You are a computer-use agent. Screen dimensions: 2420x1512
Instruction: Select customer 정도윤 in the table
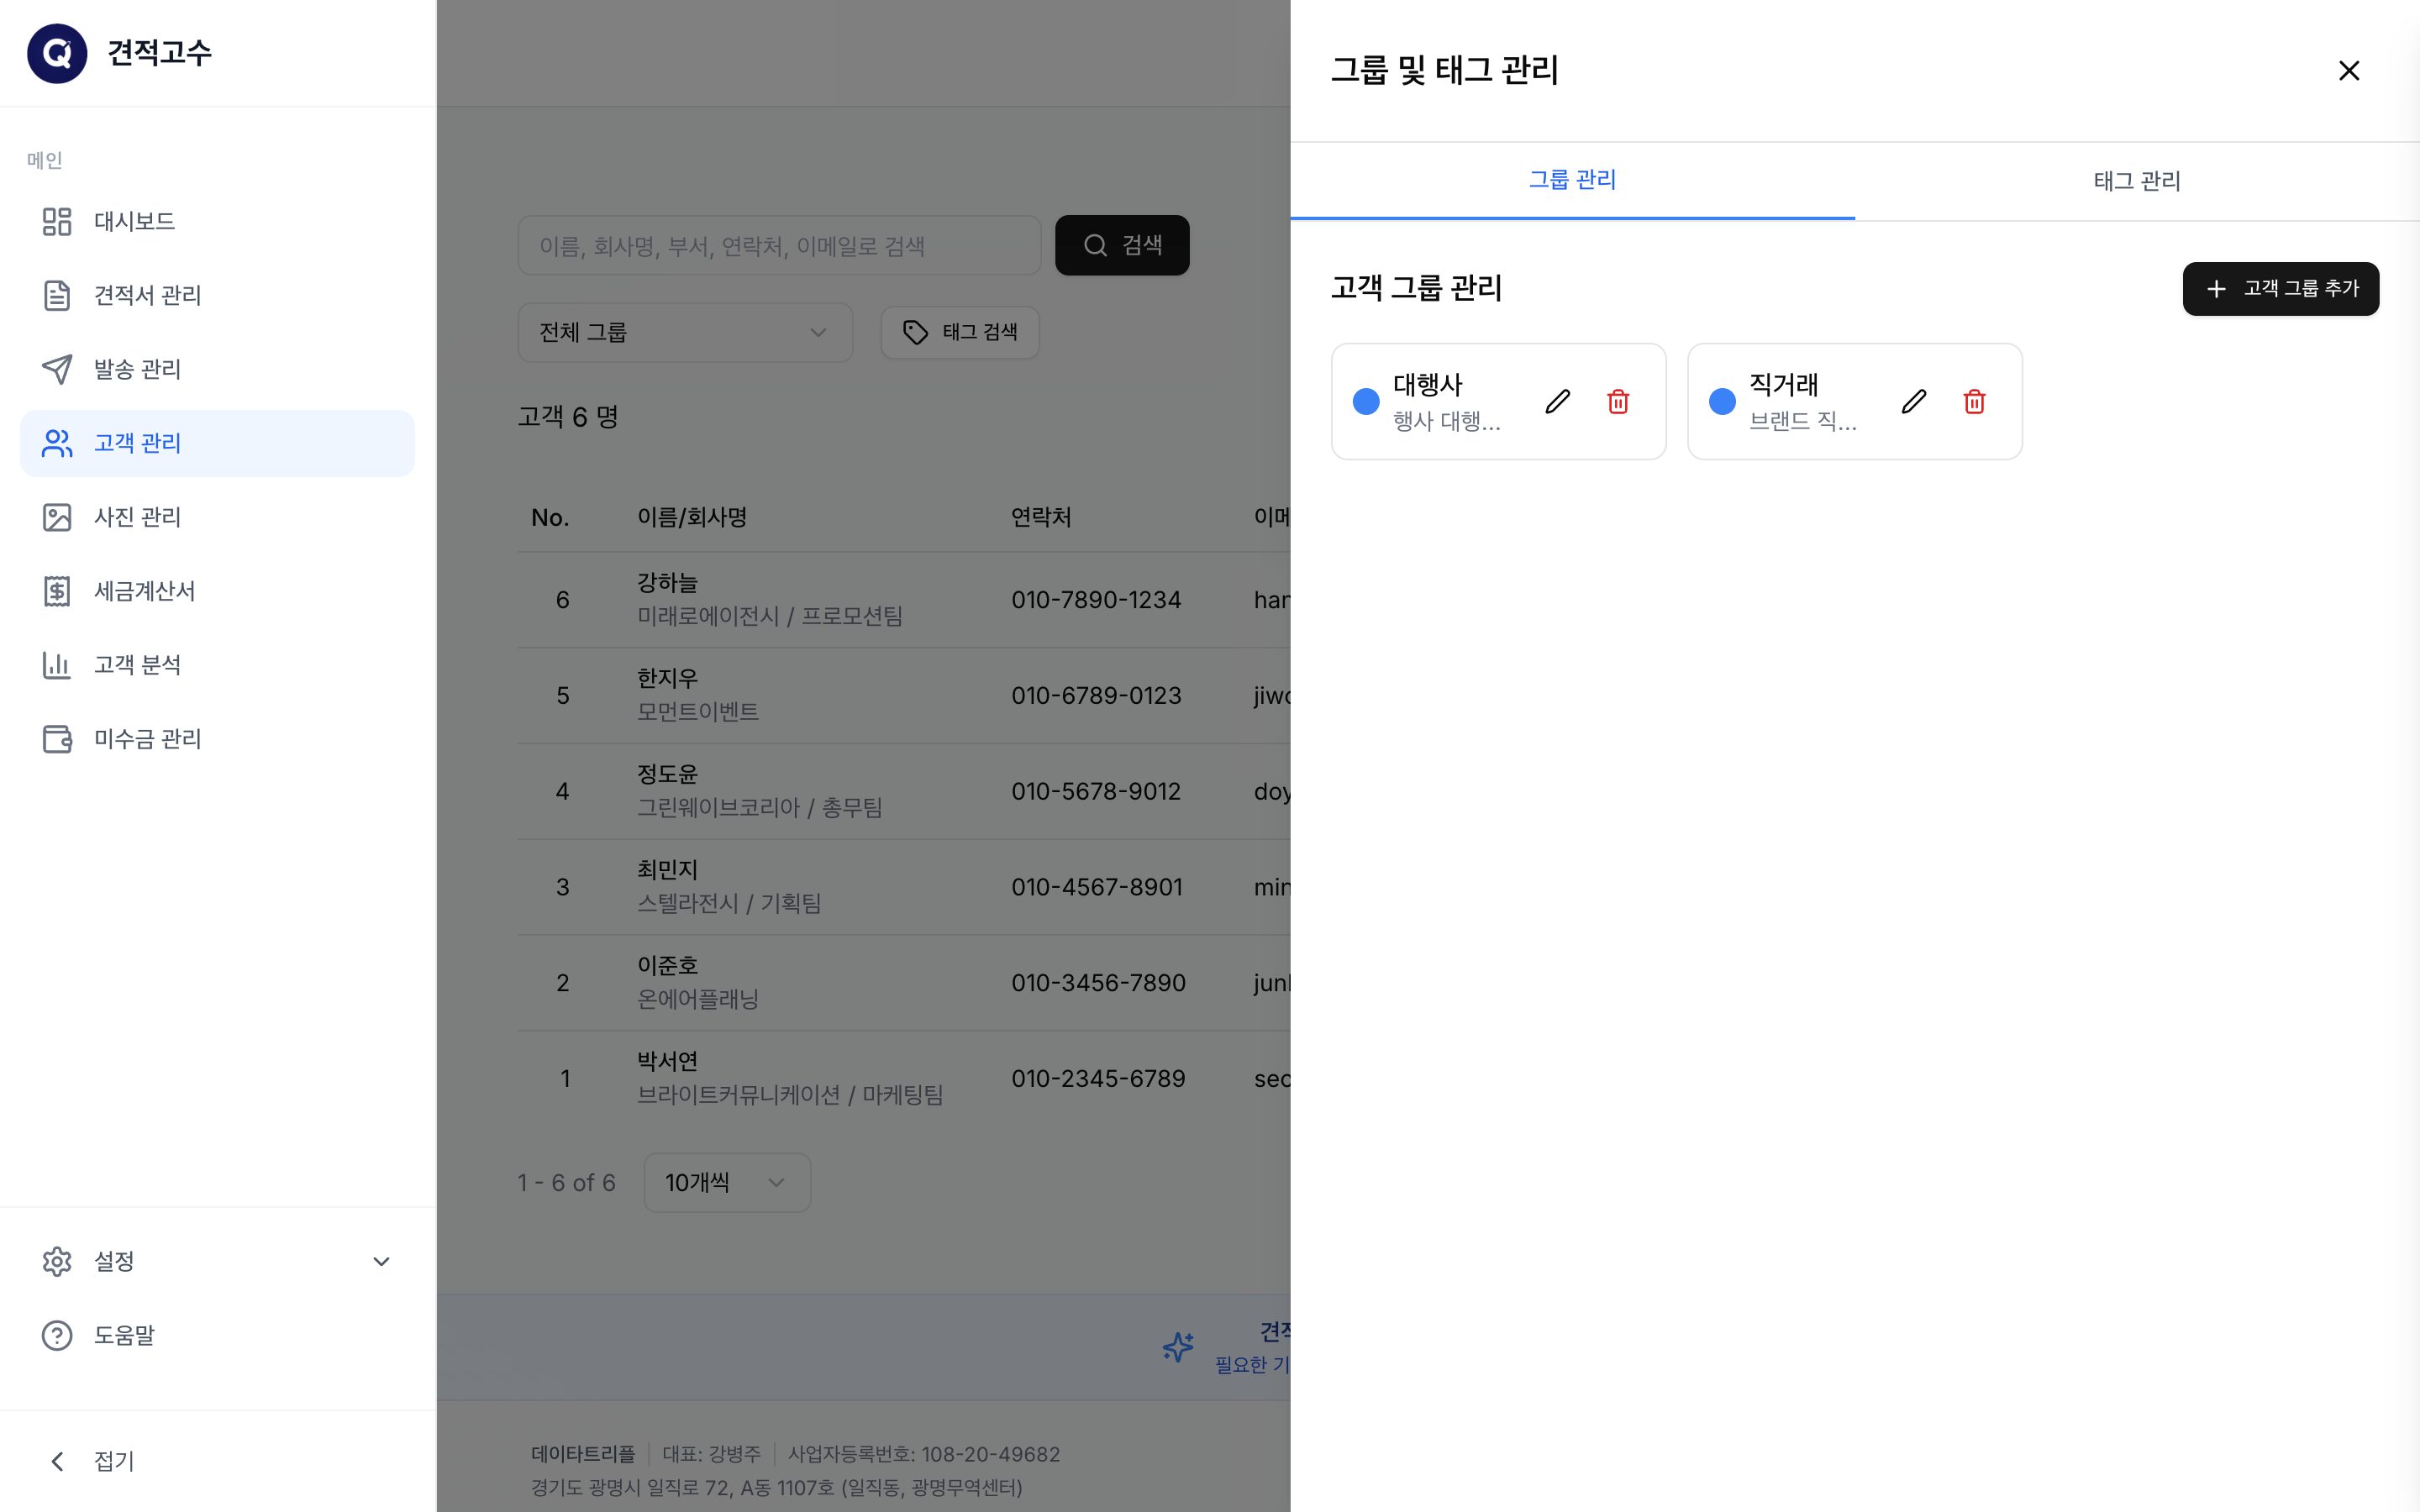coord(667,774)
